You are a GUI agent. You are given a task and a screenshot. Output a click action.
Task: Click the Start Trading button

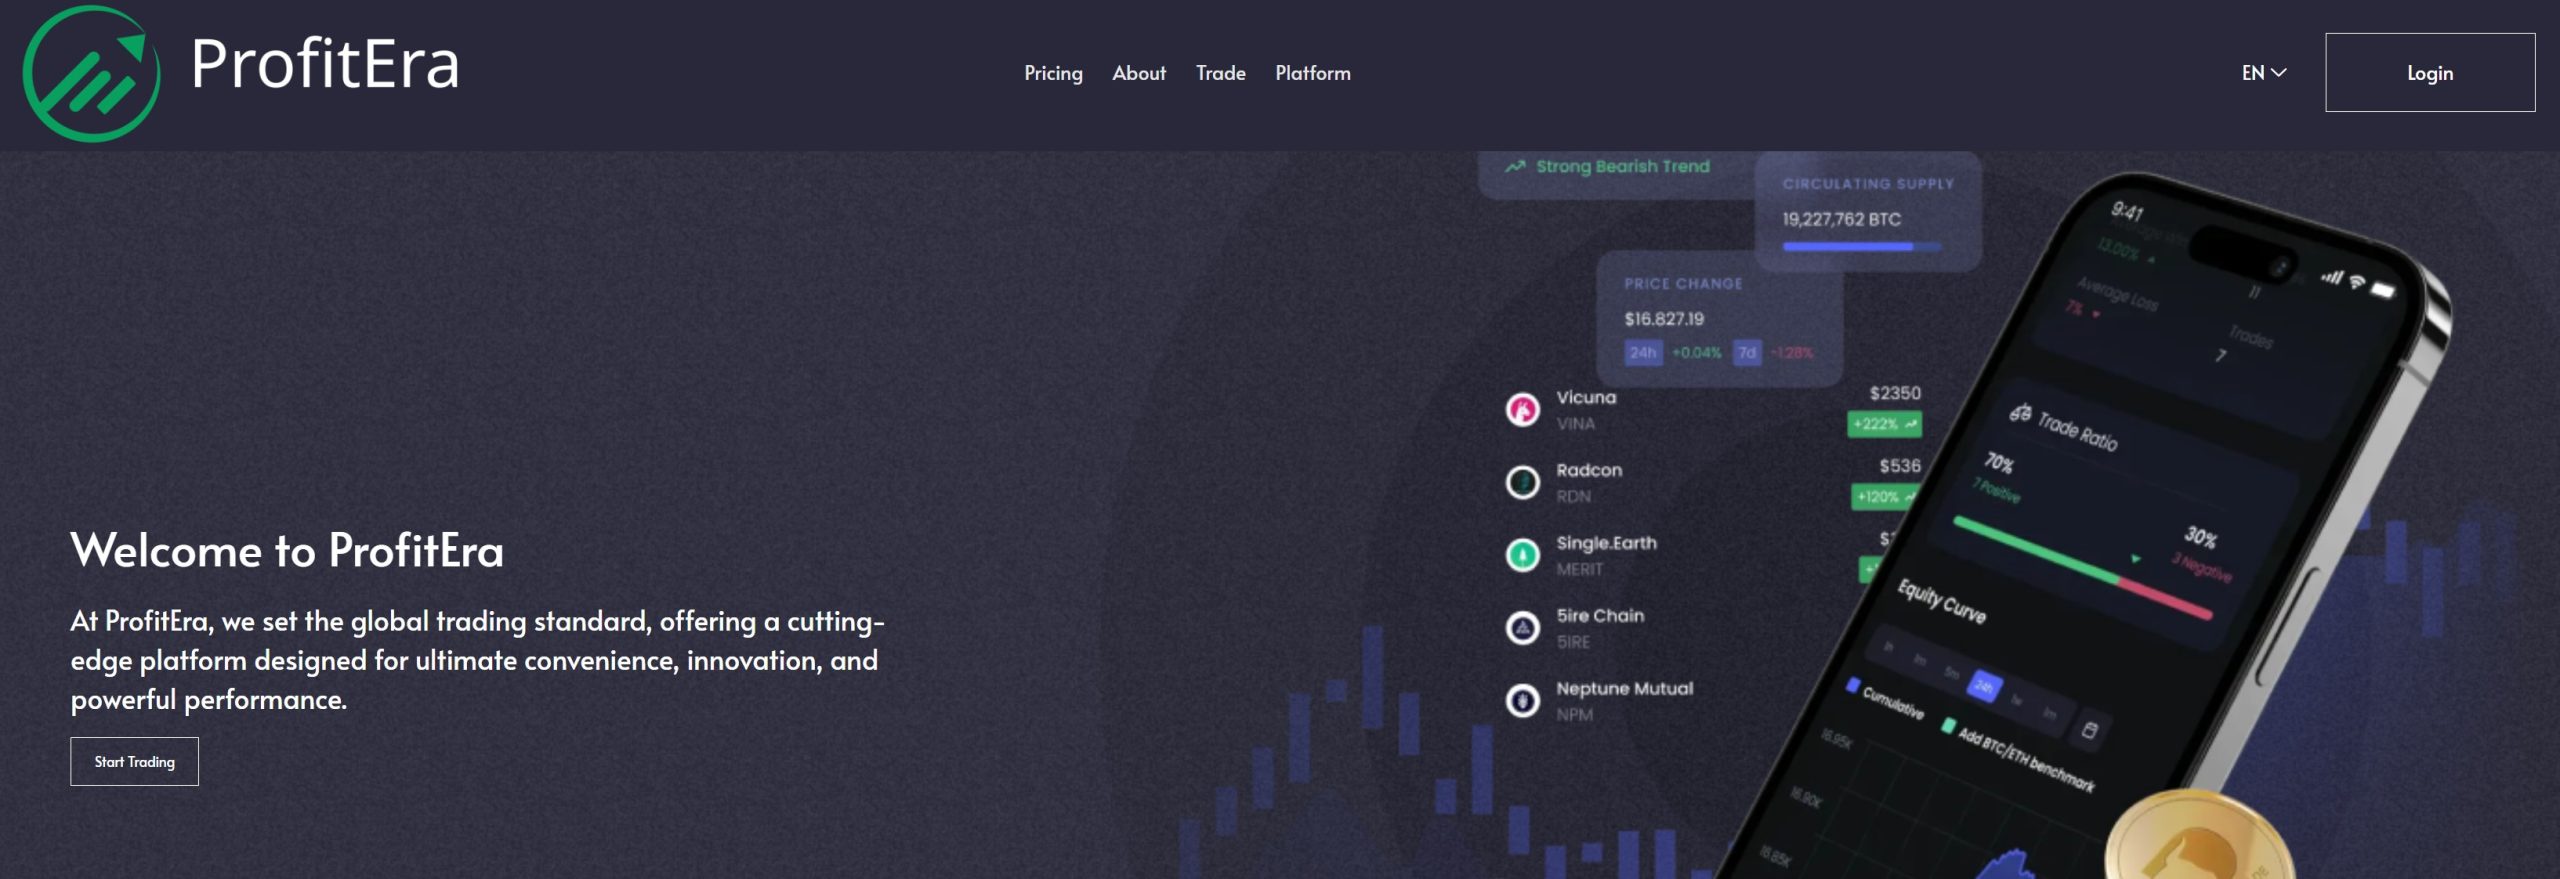coord(134,762)
